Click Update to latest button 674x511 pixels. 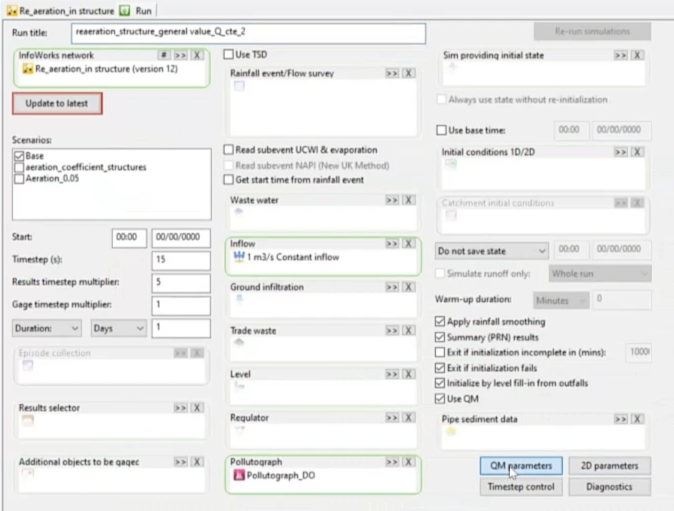click(57, 104)
